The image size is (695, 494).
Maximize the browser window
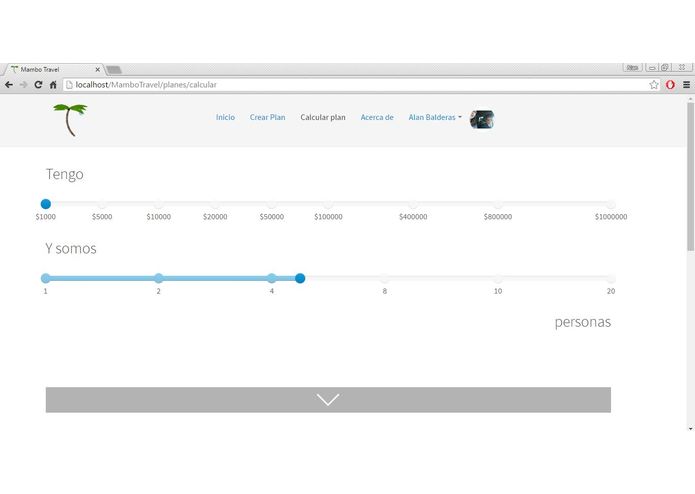[664, 68]
